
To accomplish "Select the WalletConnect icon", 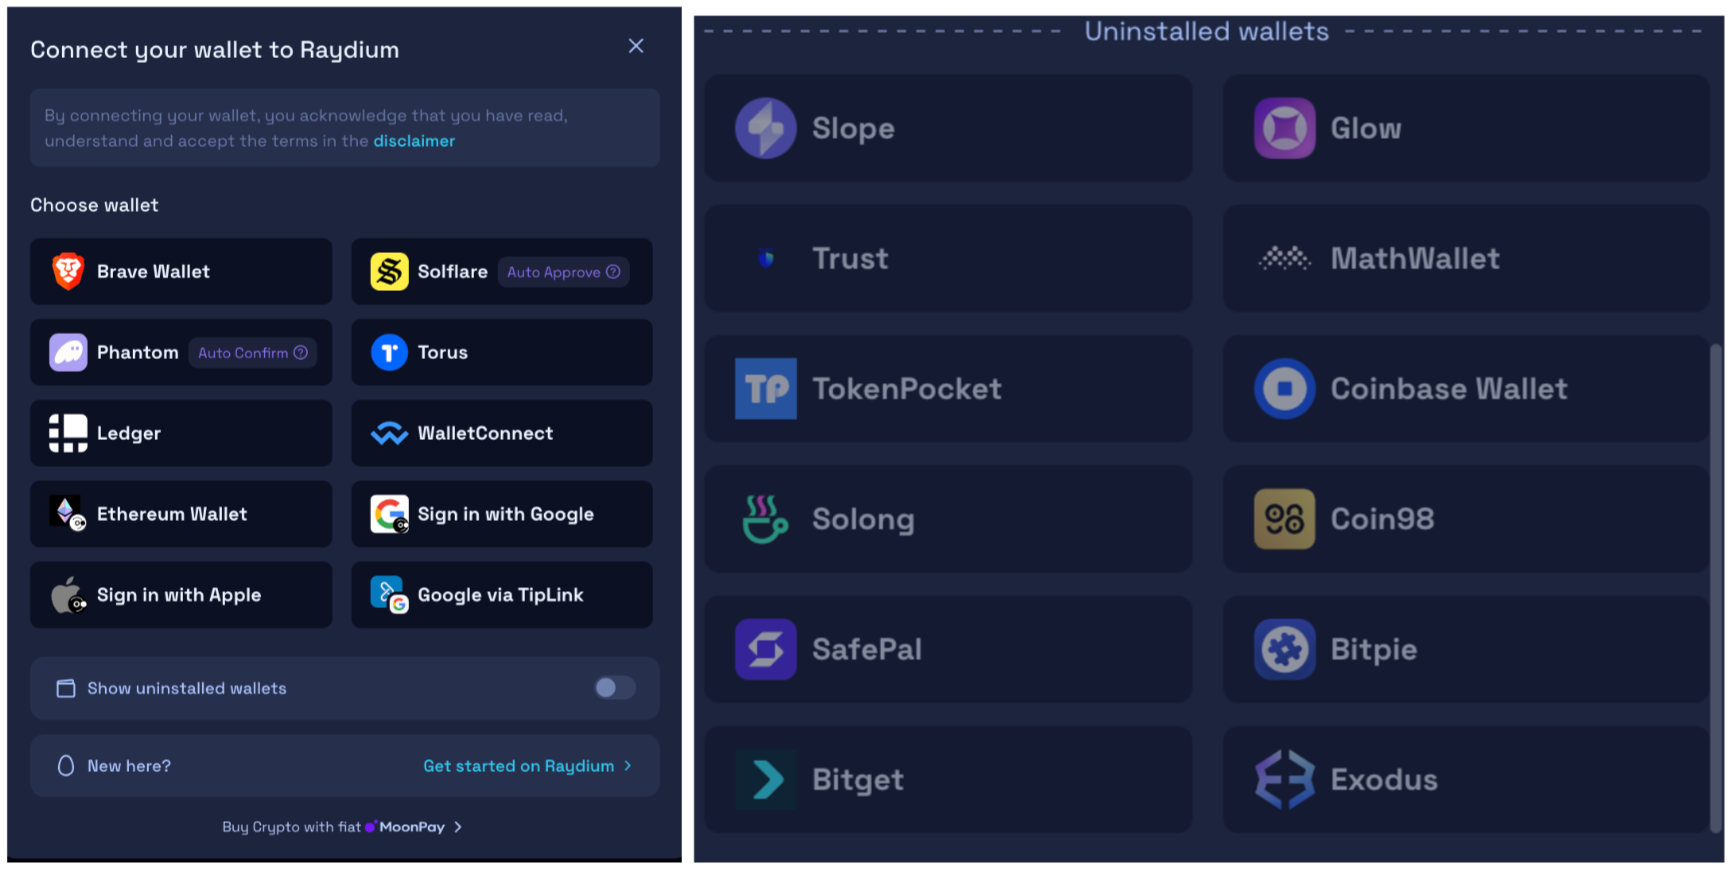I will pos(389,433).
